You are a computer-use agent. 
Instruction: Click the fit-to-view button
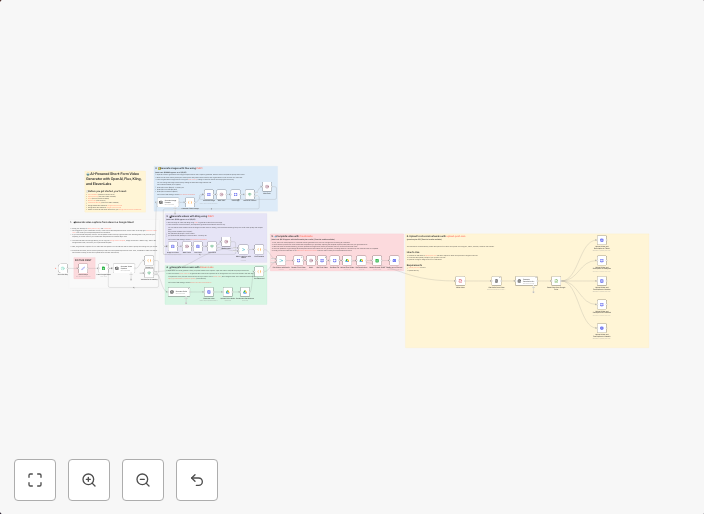(35, 480)
